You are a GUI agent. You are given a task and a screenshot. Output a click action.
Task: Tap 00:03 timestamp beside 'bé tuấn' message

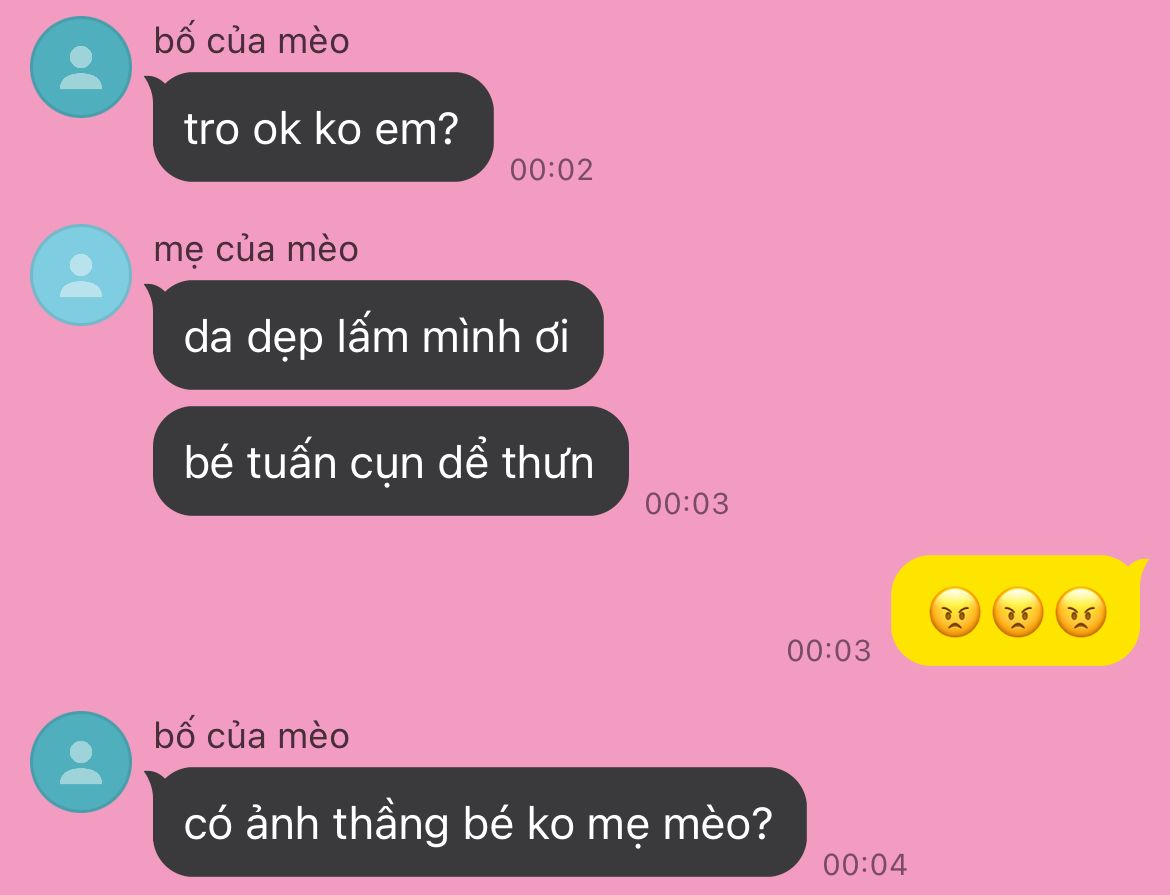coord(686,504)
